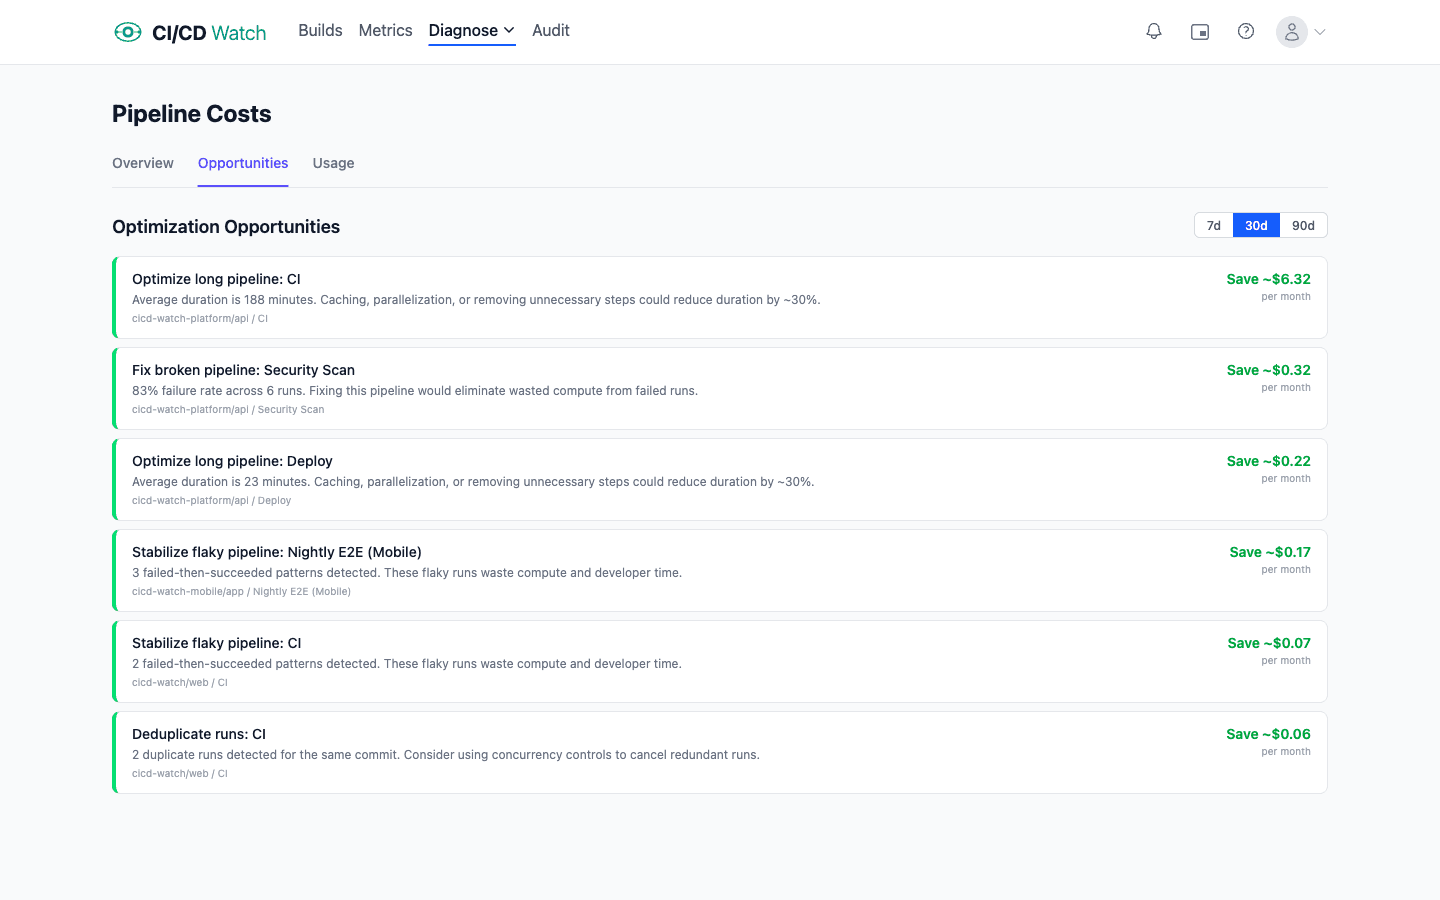The height and width of the screenshot is (900, 1440).
Task: Open the Metrics menu item
Action: click(385, 31)
